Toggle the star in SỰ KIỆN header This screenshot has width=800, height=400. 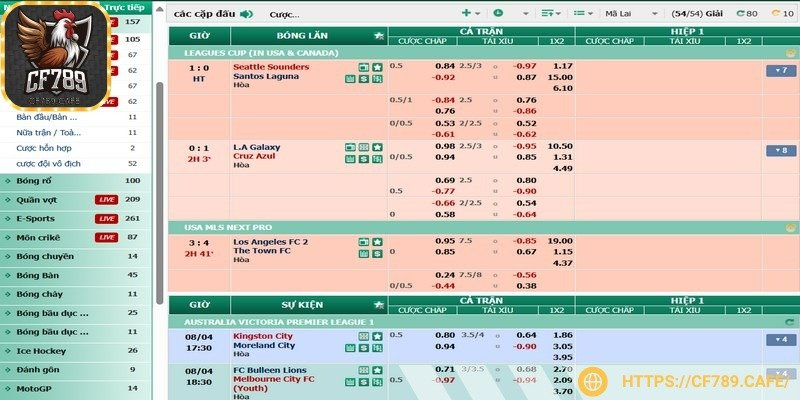tap(379, 305)
